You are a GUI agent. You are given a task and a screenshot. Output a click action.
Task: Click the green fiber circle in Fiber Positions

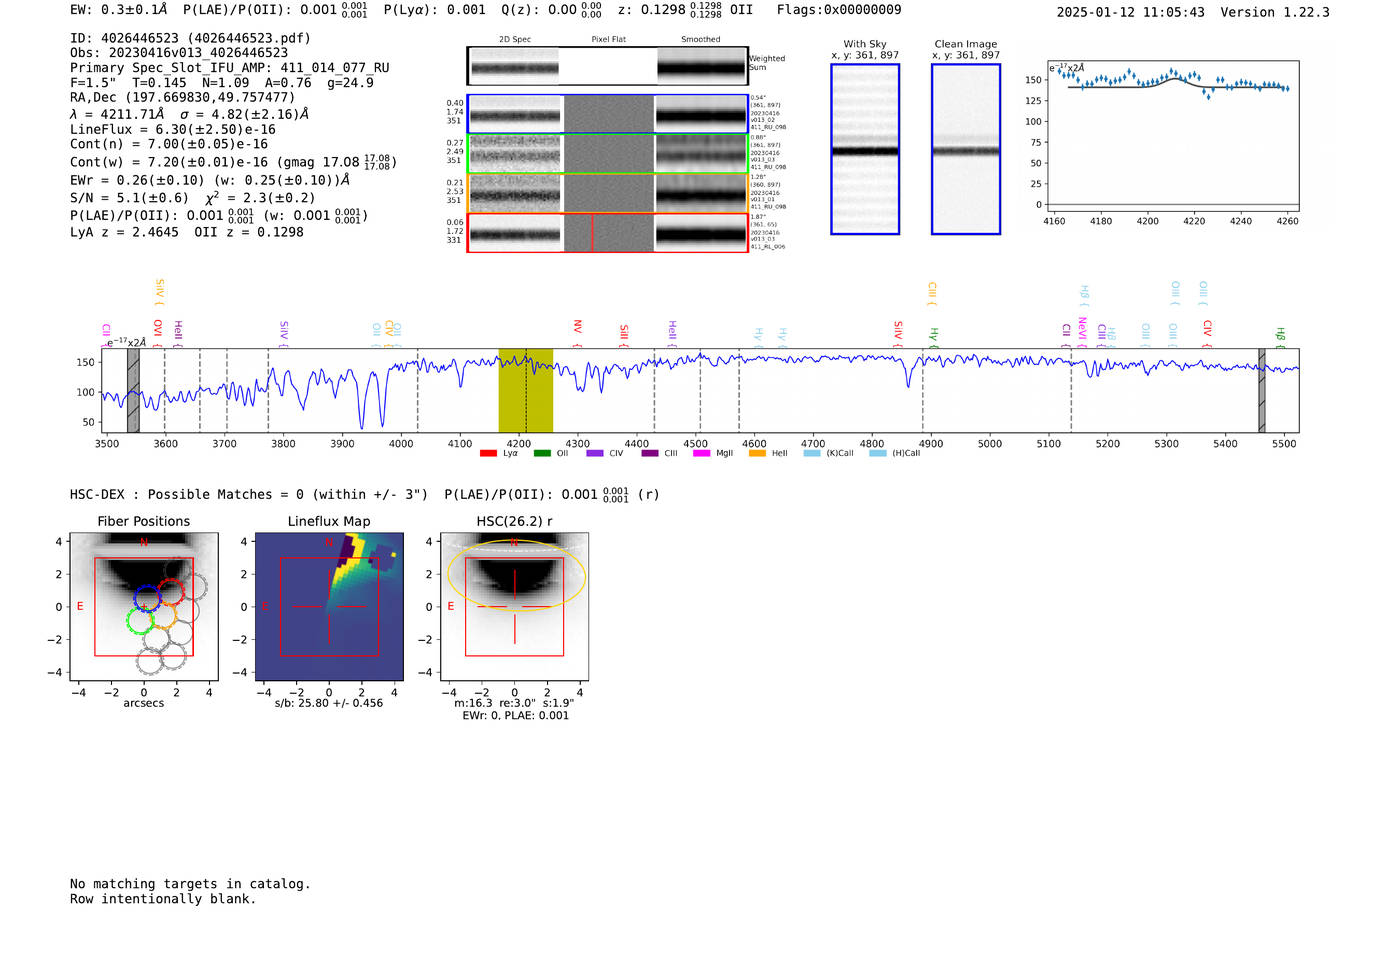[x=140, y=620]
